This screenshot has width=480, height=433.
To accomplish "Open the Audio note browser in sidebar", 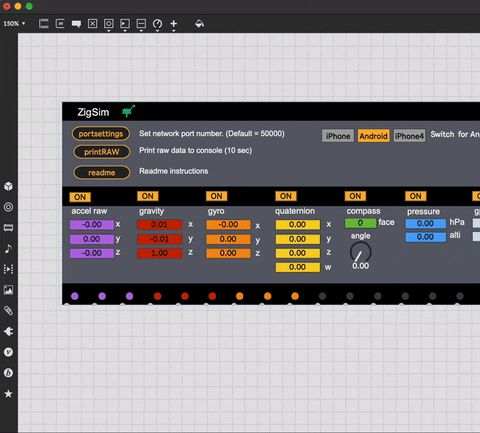I will point(8,248).
